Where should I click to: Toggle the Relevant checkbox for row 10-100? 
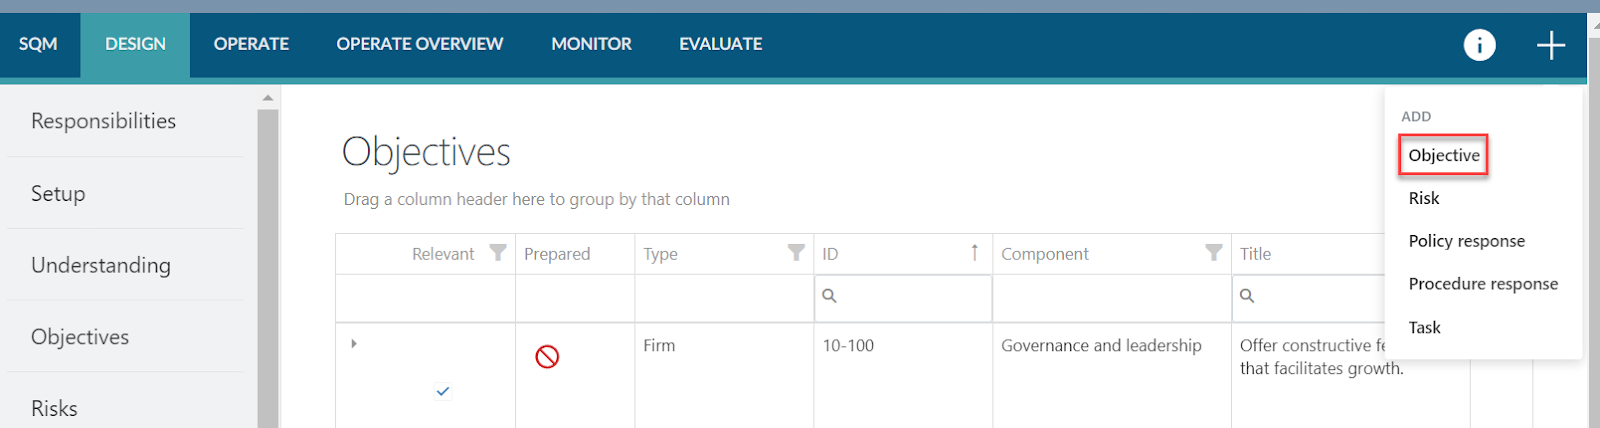[443, 391]
